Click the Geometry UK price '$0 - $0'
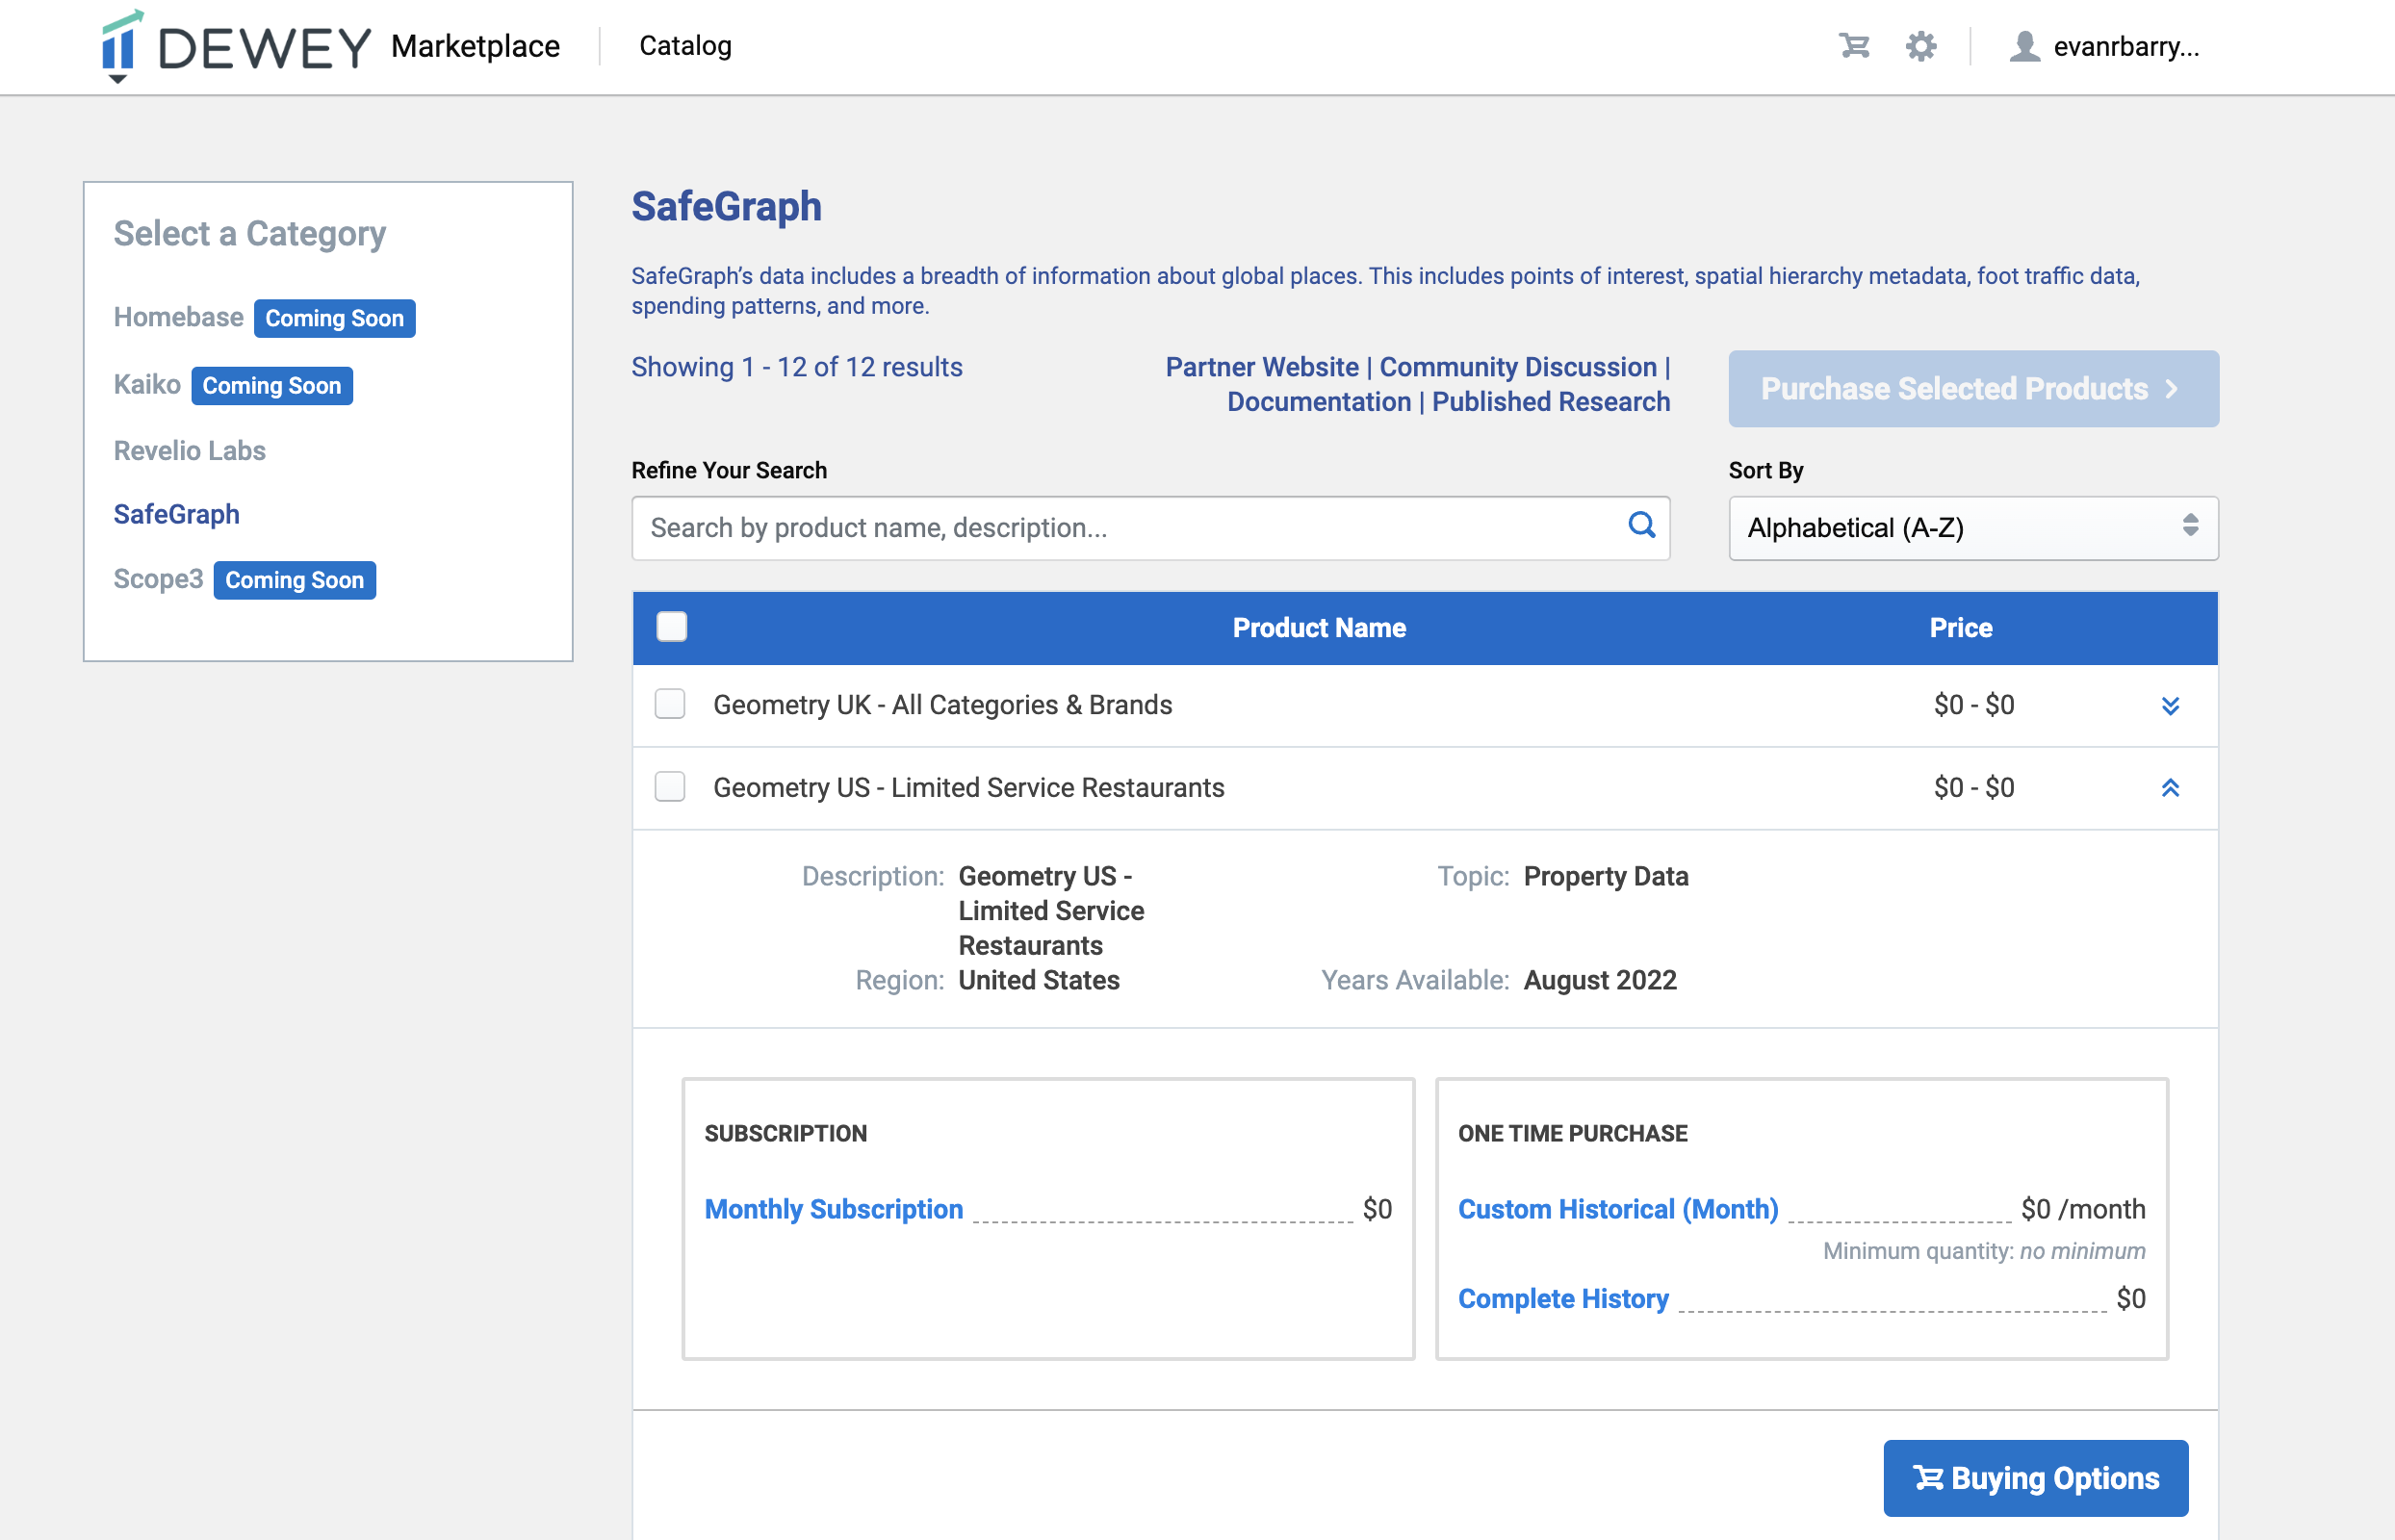 tap(1973, 705)
